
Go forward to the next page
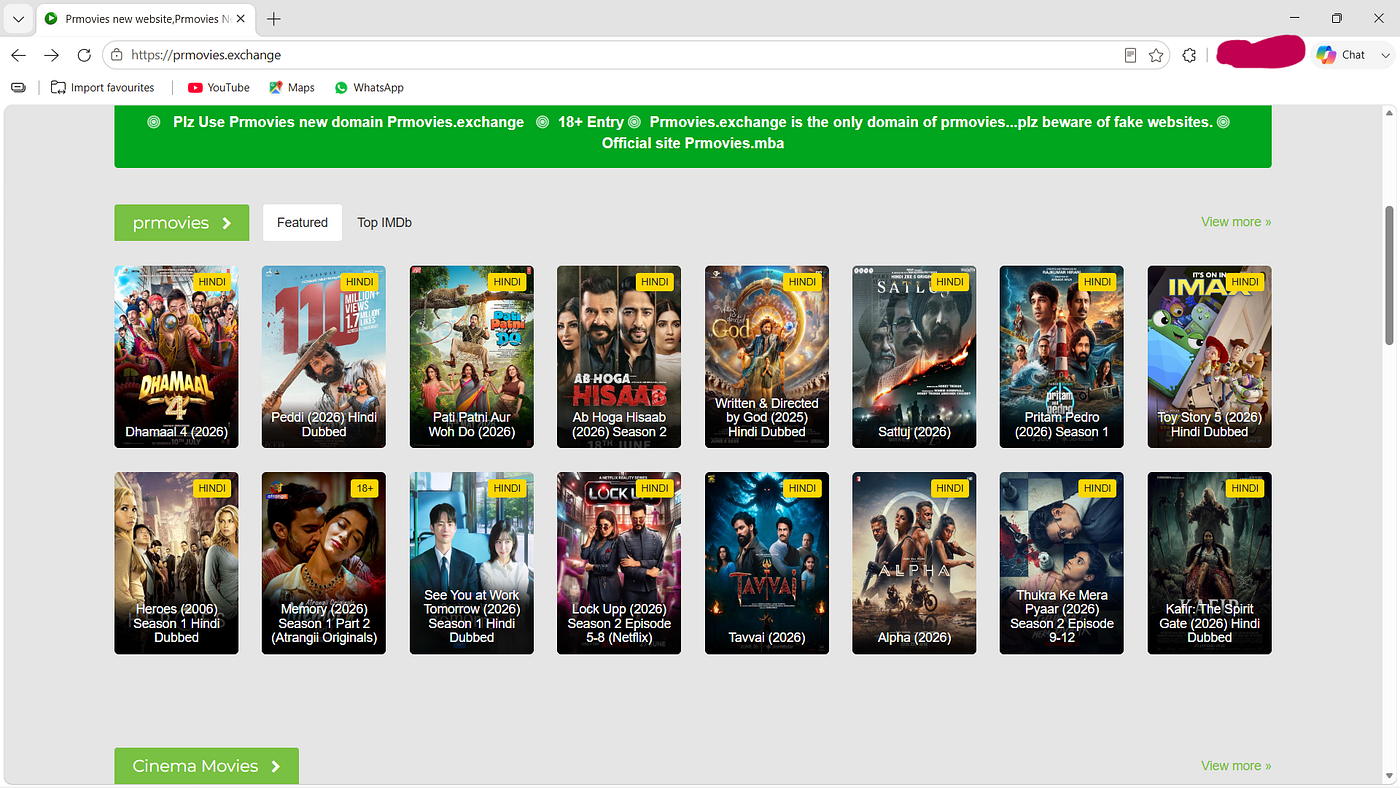pos(51,55)
